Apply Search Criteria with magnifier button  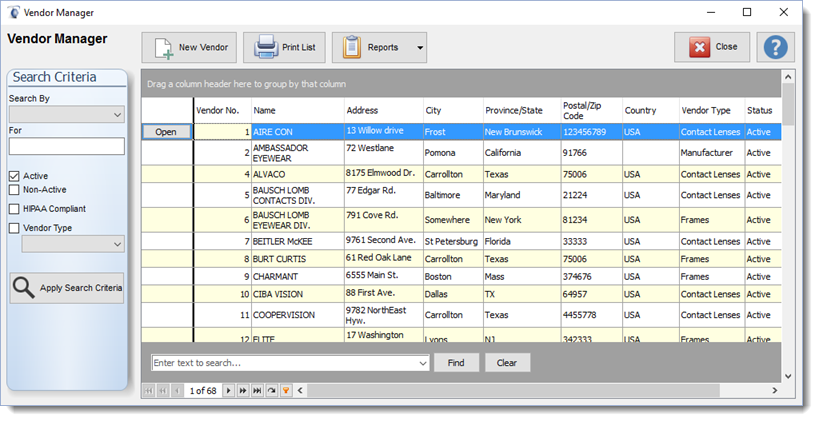tap(67, 288)
